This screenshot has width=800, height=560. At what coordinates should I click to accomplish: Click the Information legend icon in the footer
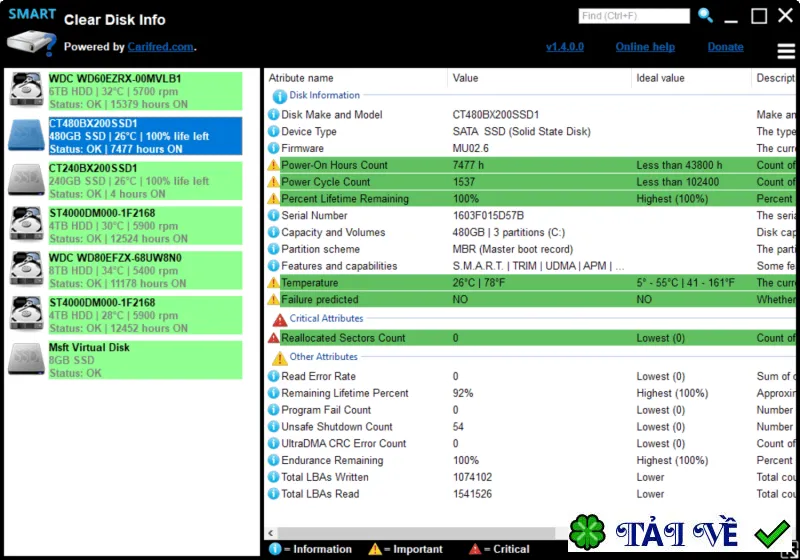pos(274,549)
